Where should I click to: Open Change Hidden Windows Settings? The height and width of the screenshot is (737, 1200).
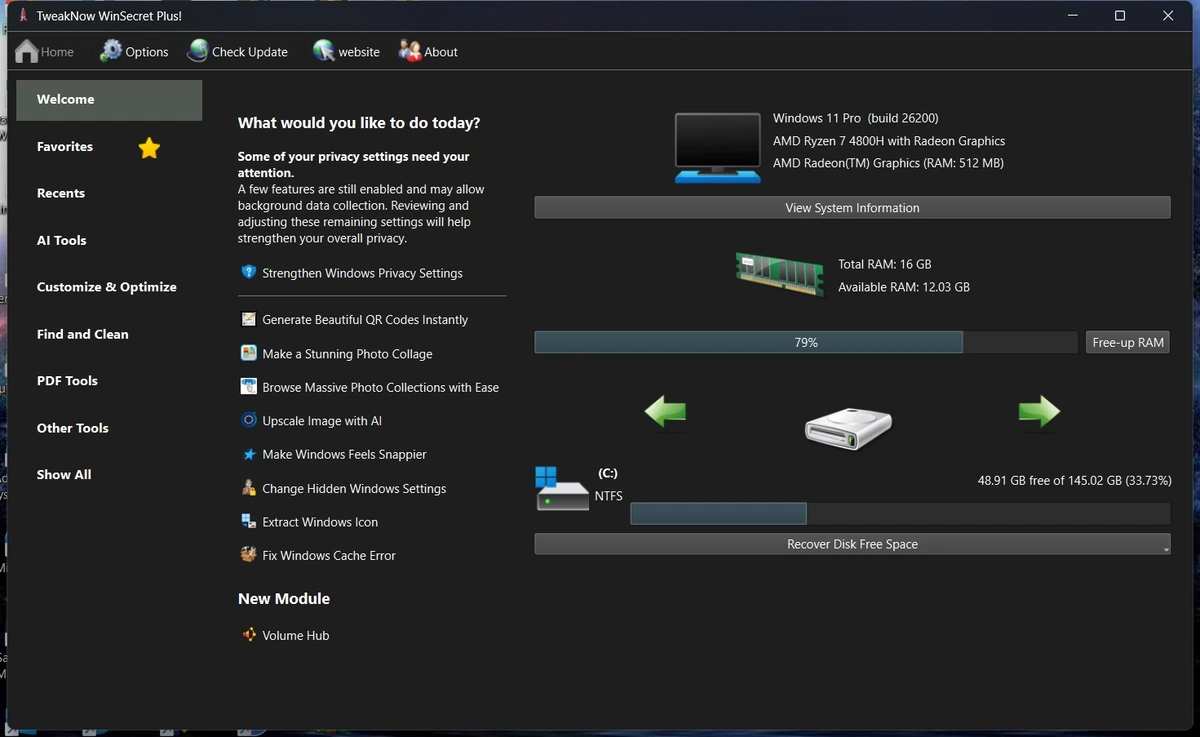tap(354, 489)
